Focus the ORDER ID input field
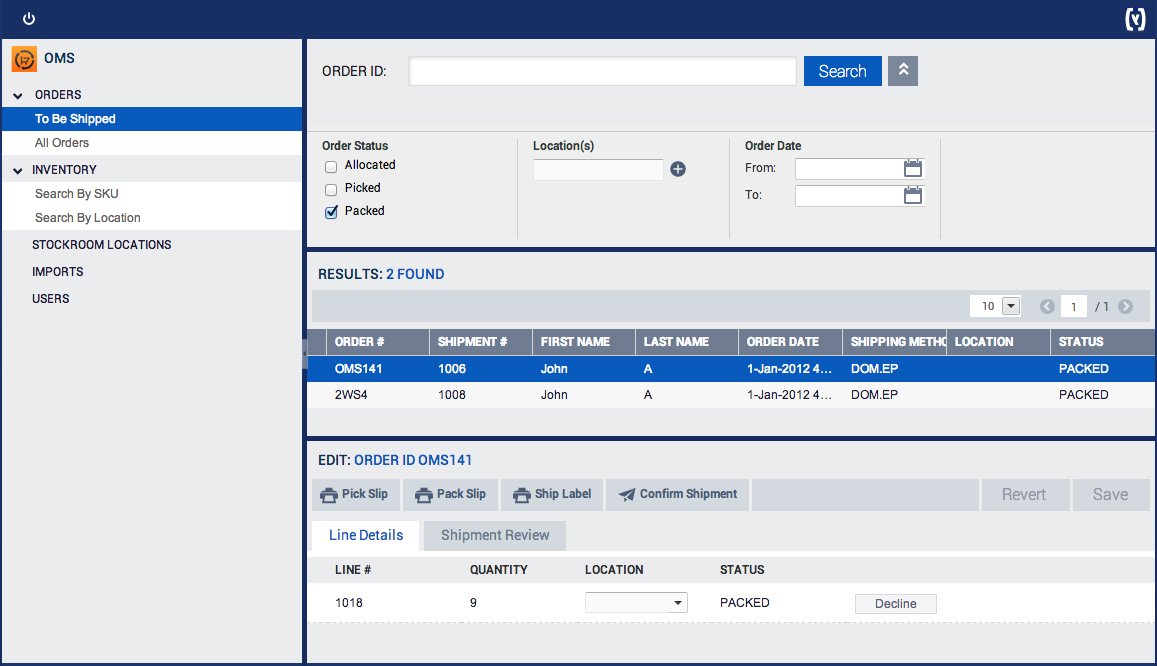The height and width of the screenshot is (666, 1157). [x=602, y=71]
